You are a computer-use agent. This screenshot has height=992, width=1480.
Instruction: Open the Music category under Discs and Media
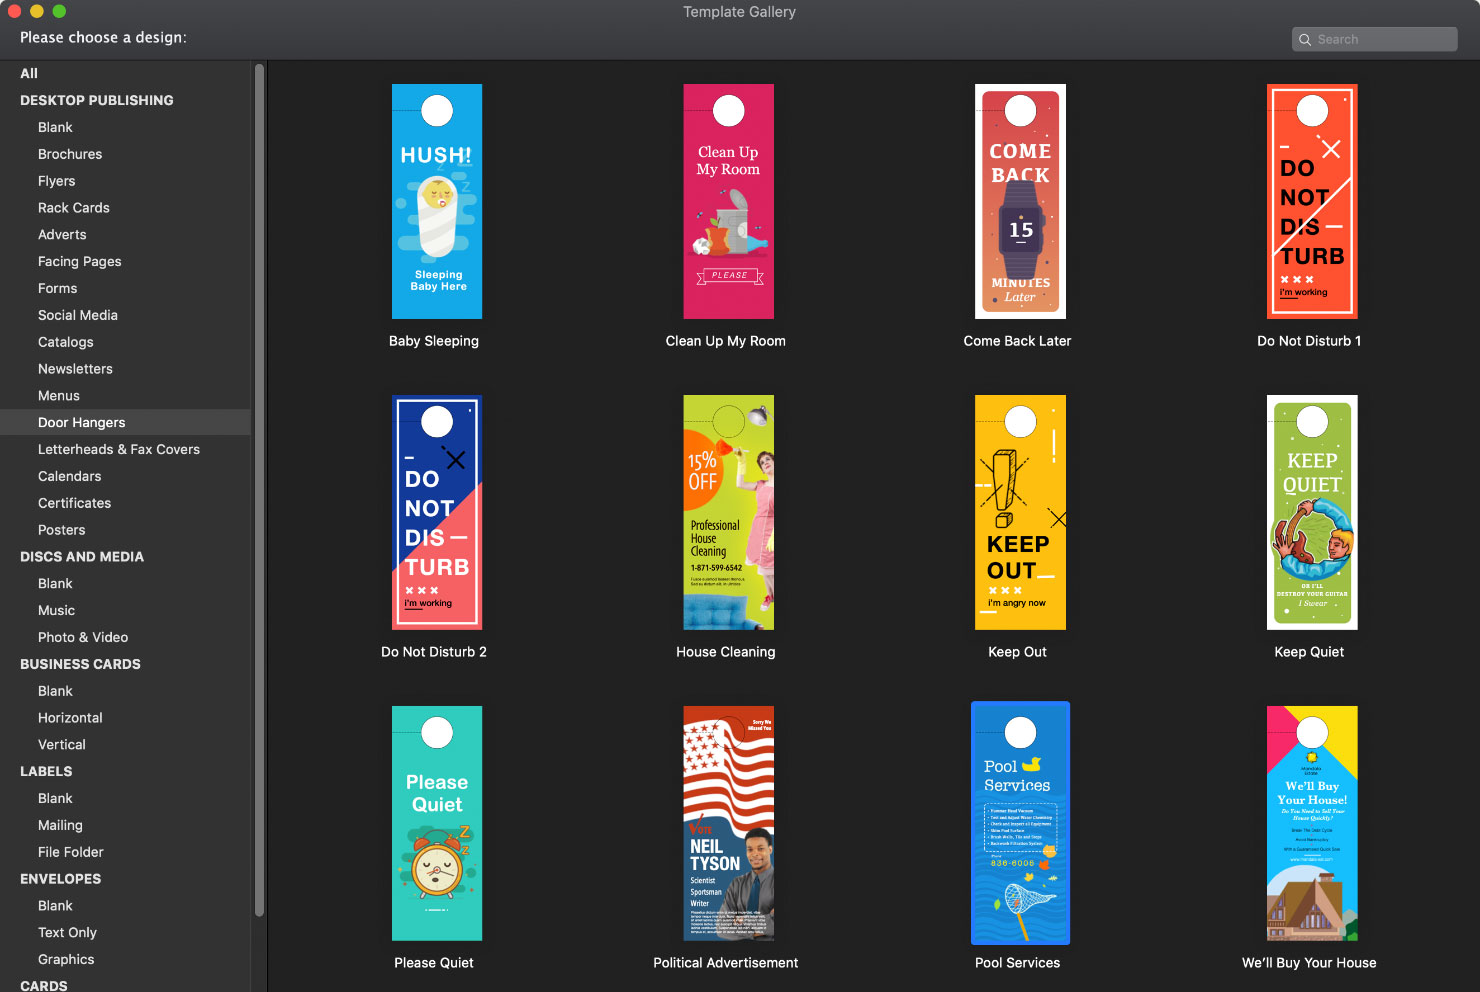[57, 610]
